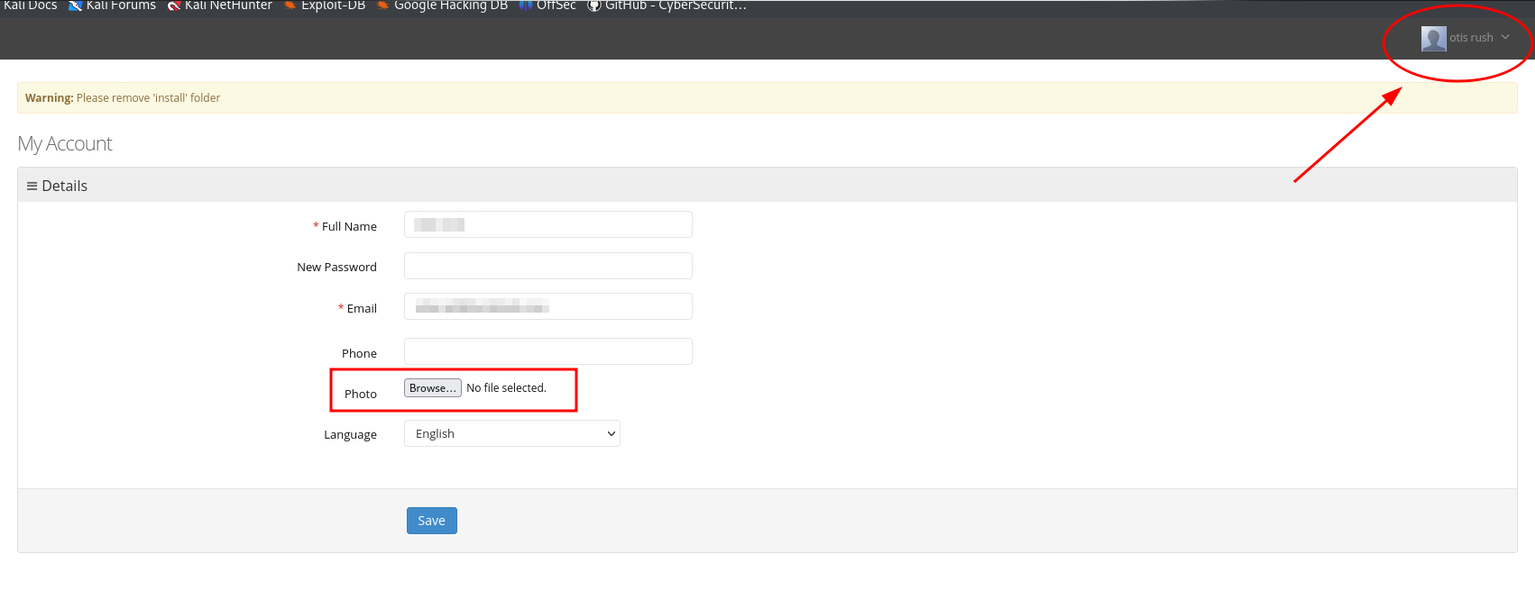Open the Kali Docs bookmark

[x=30, y=6]
